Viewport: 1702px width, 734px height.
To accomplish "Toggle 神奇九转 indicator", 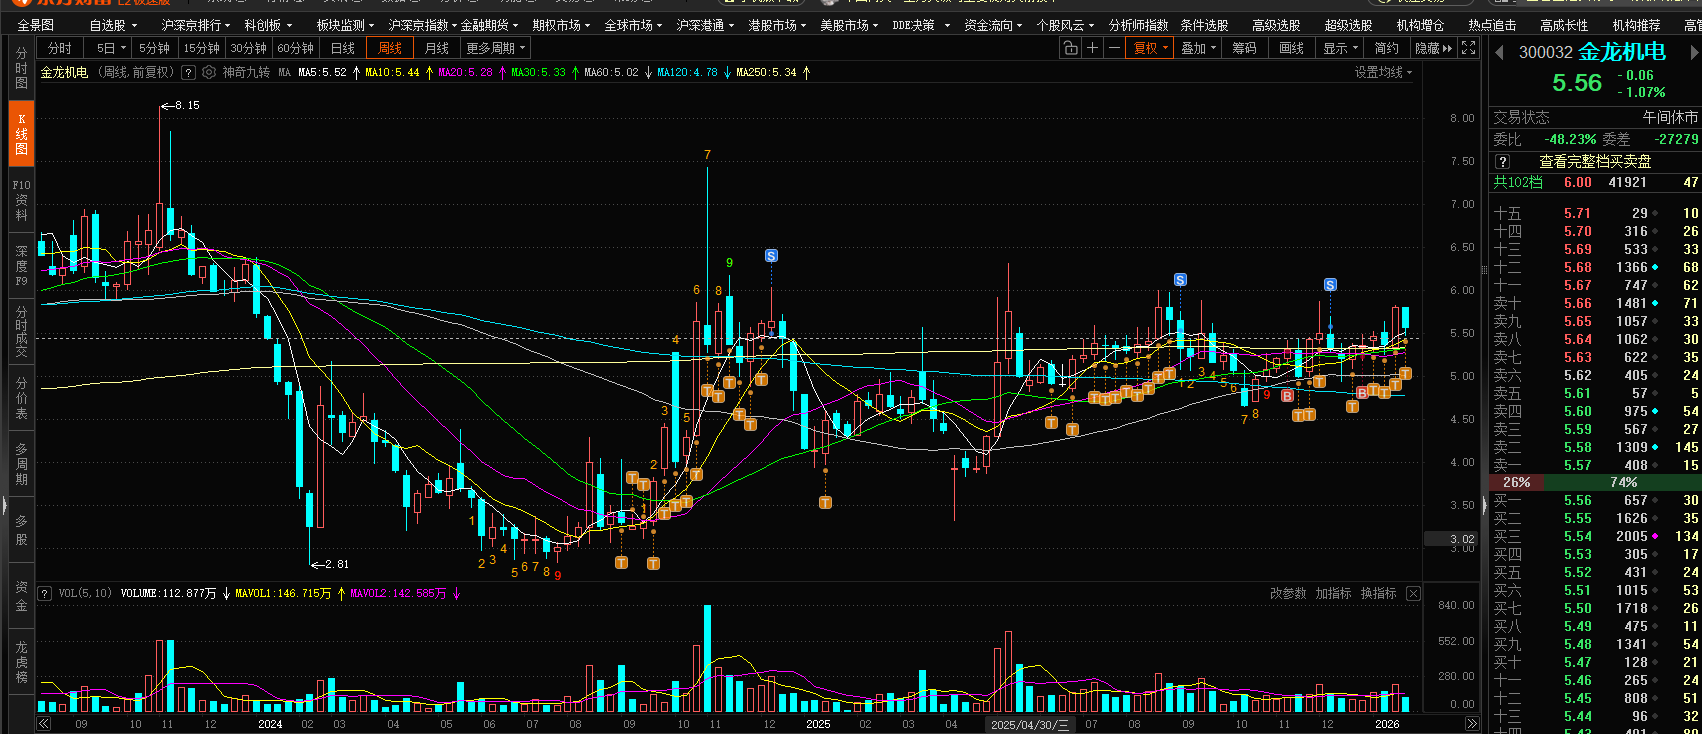I will tap(246, 72).
